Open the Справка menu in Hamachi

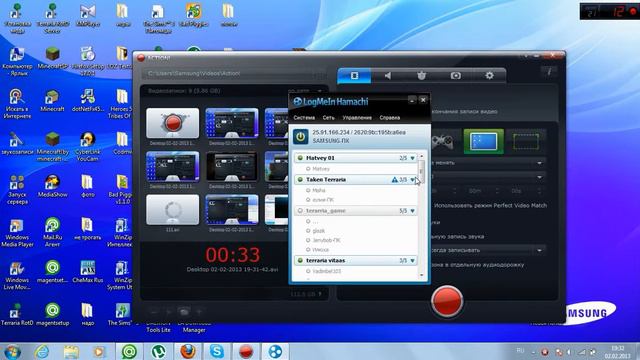[390, 118]
